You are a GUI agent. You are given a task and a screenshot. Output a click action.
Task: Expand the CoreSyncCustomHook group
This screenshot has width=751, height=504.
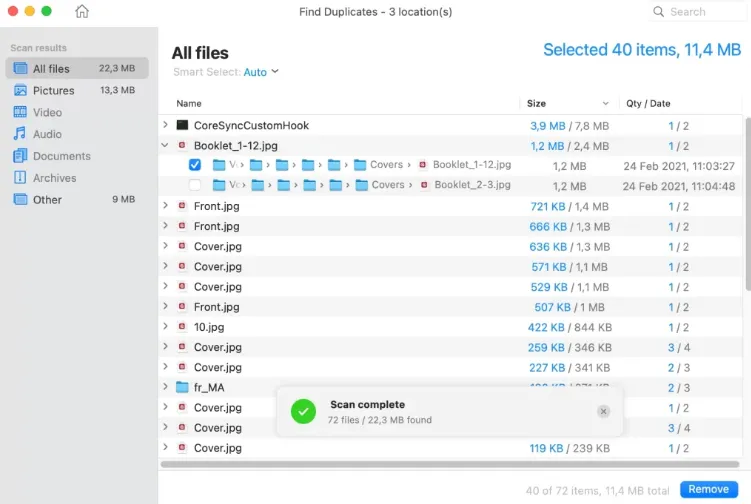165,125
